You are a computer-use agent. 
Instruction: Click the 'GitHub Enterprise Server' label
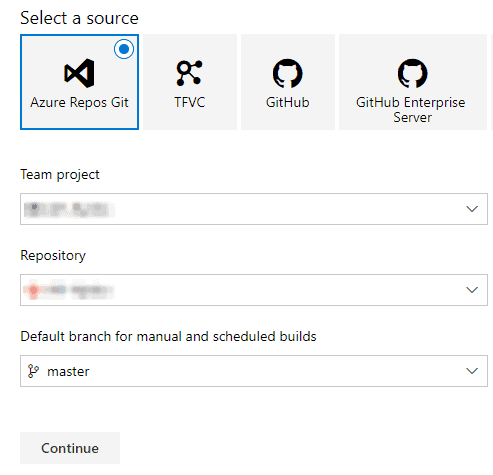pos(411,110)
